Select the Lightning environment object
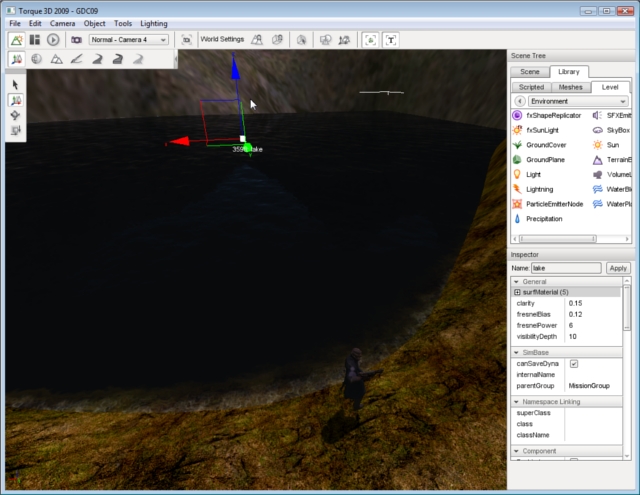 pos(539,189)
